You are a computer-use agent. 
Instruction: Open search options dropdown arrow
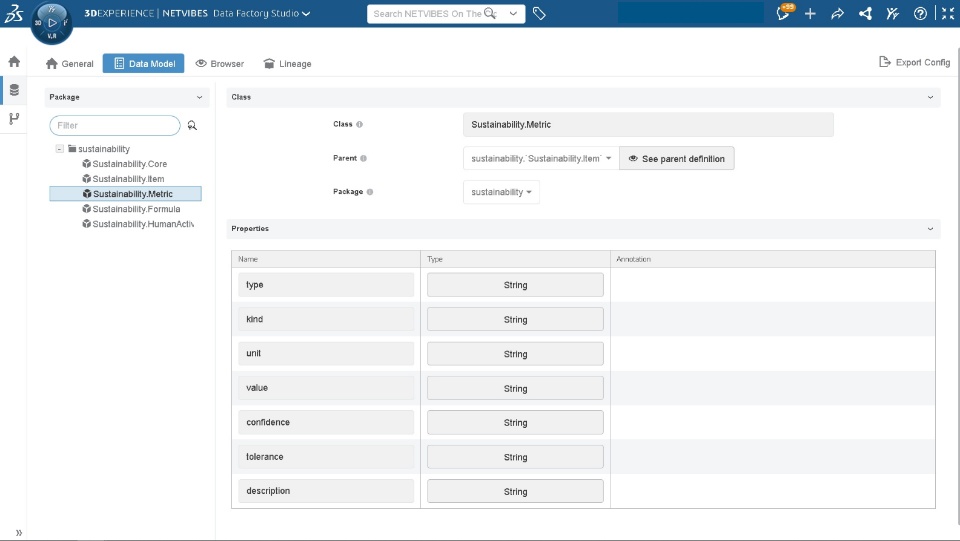513,13
